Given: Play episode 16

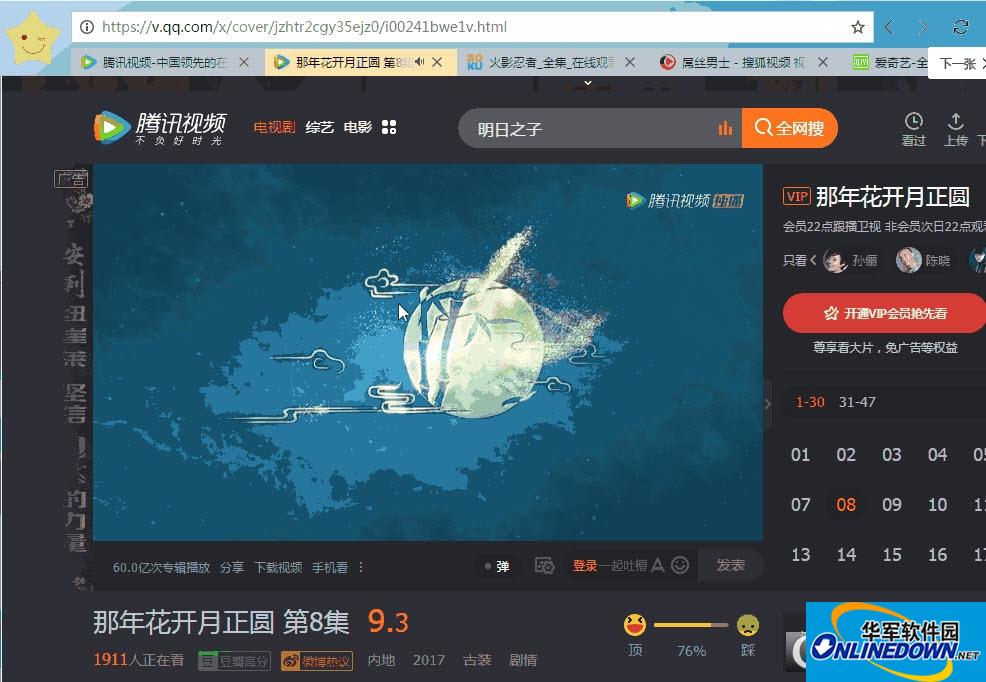Looking at the screenshot, I should pyautogui.click(x=937, y=555).
